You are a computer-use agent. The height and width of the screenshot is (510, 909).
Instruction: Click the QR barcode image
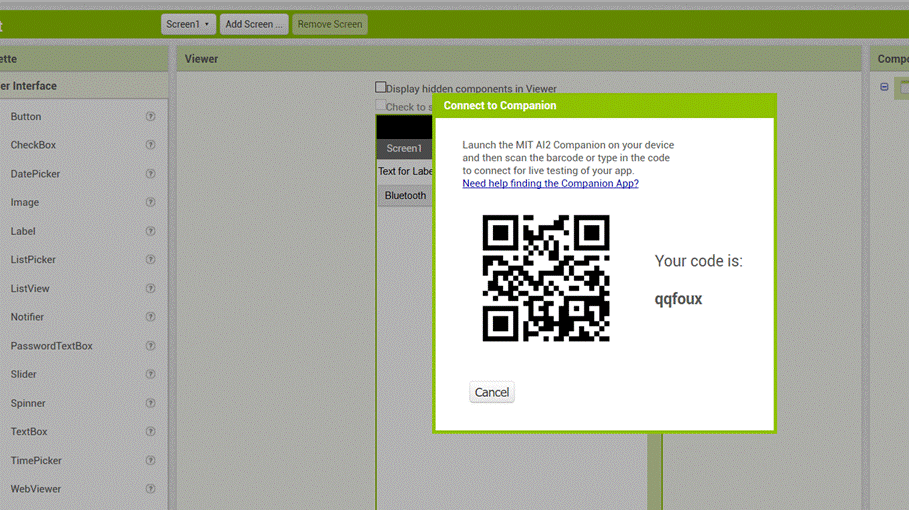tap(546, 278)
